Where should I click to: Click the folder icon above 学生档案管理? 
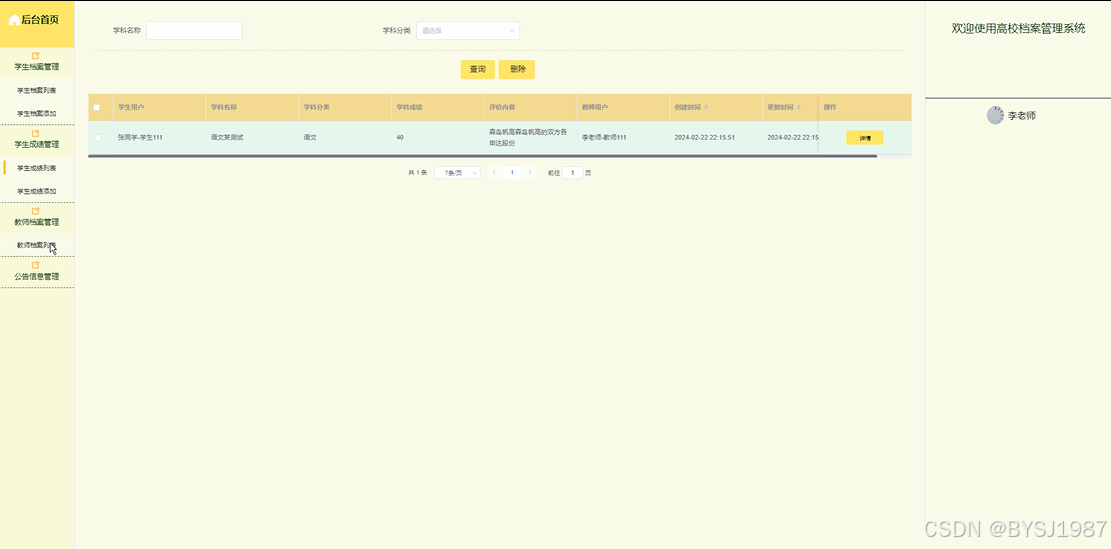click(x=36, y=55)
